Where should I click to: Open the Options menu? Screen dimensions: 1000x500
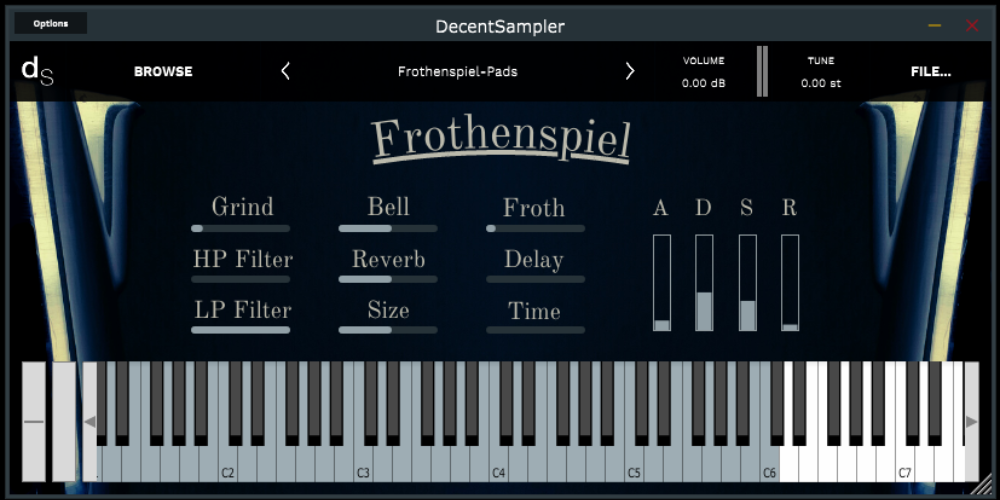click(51, 24)
